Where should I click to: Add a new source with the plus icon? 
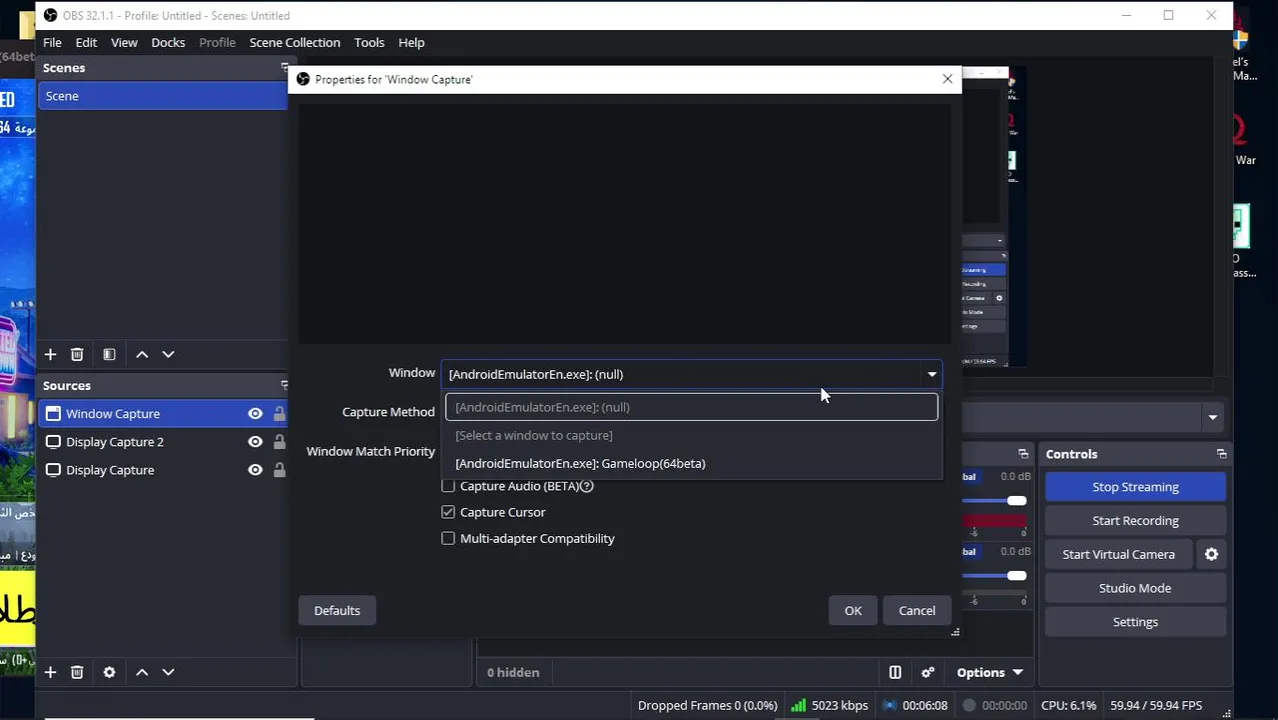point(50,672)
